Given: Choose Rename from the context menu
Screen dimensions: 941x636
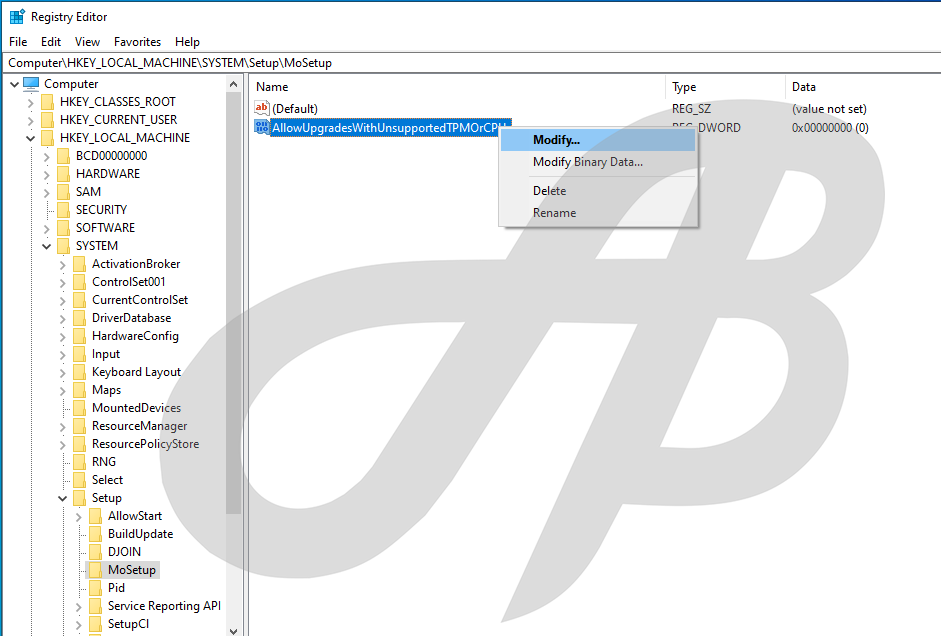Looking at the screenshot, I should point(598,213).
